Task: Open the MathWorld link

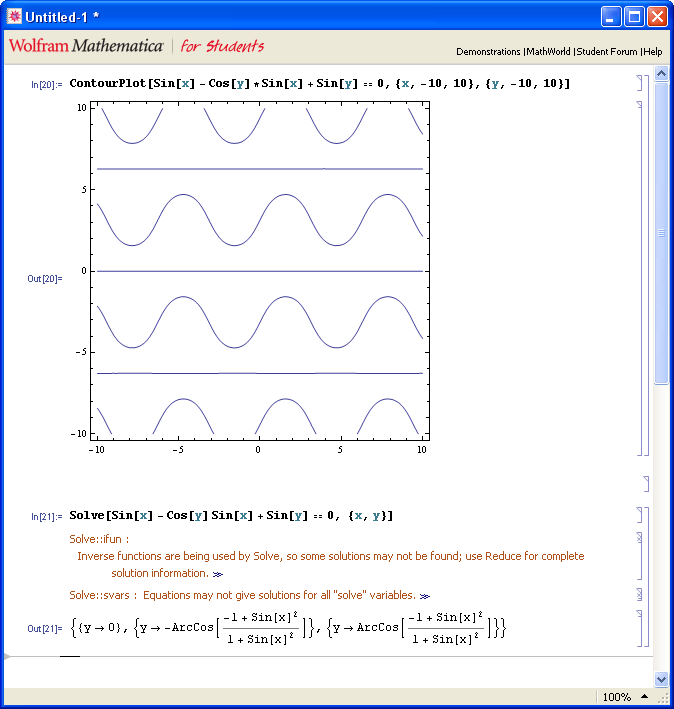Action: 548,51
